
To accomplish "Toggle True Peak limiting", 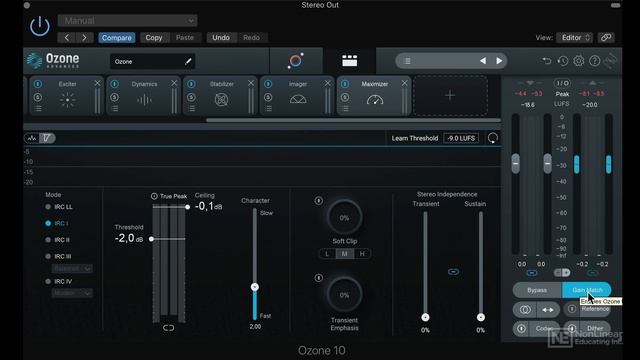I will coord(154,196).
